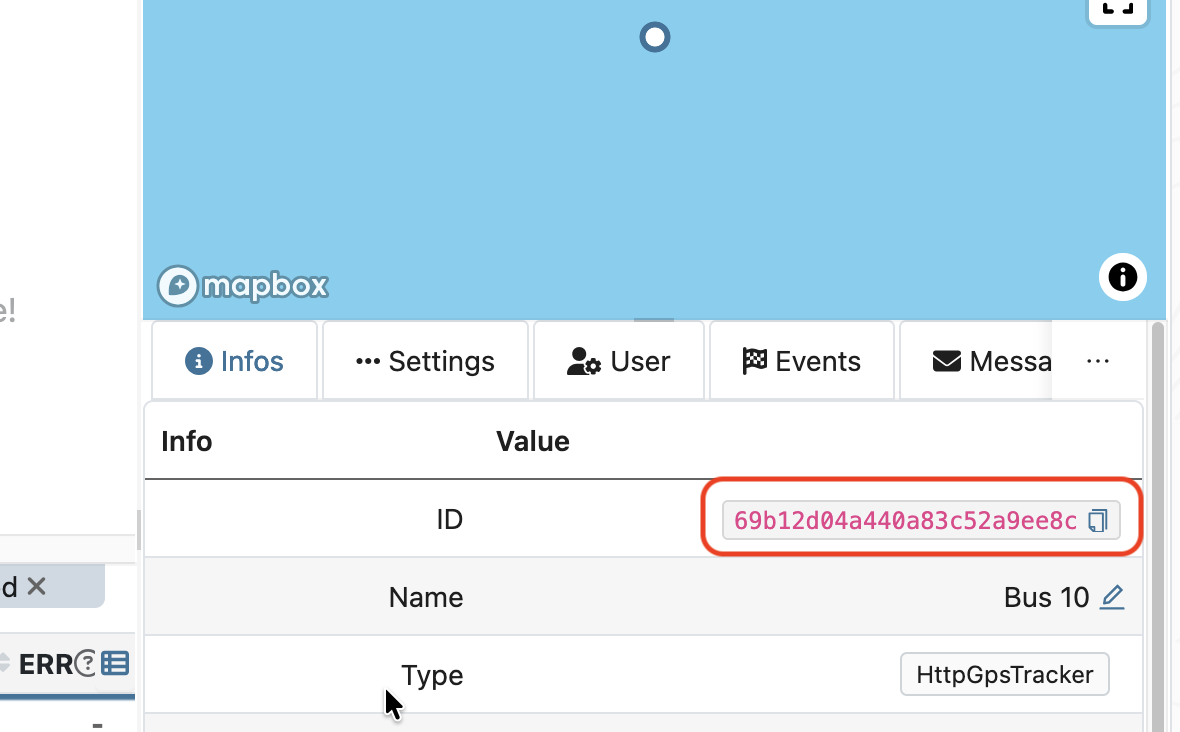Screen dimensions: 1180x732
Task: Switch to the Infos tab
Action: pyautogui.click(x=235, y=361)
